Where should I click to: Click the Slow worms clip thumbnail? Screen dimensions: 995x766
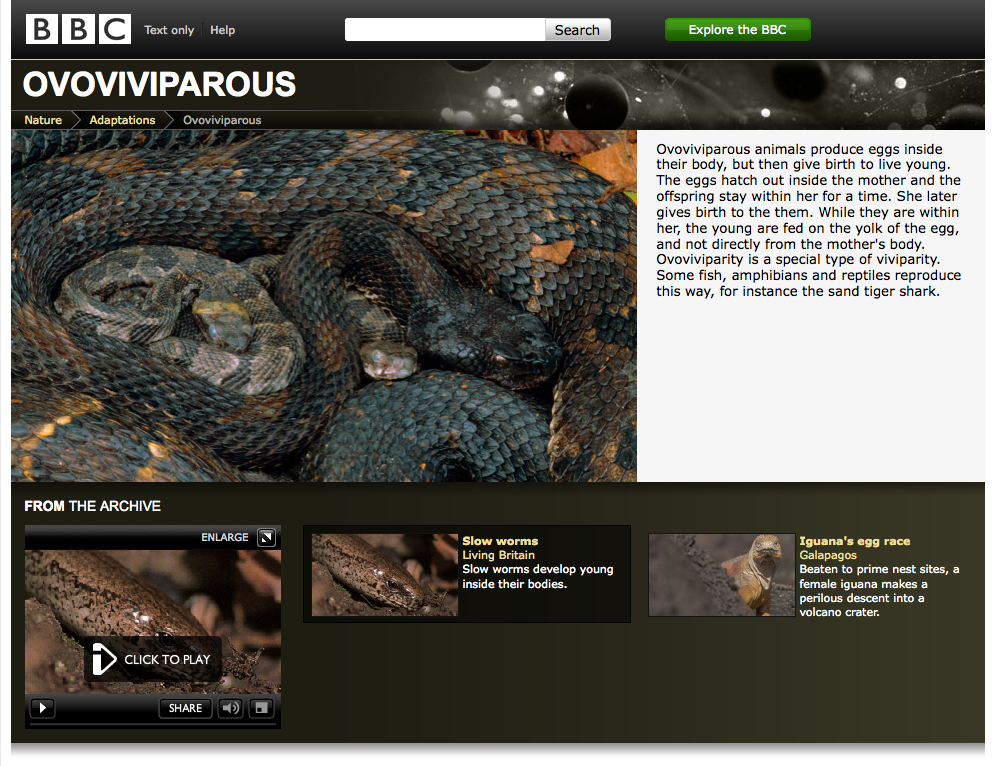point(385,574)
